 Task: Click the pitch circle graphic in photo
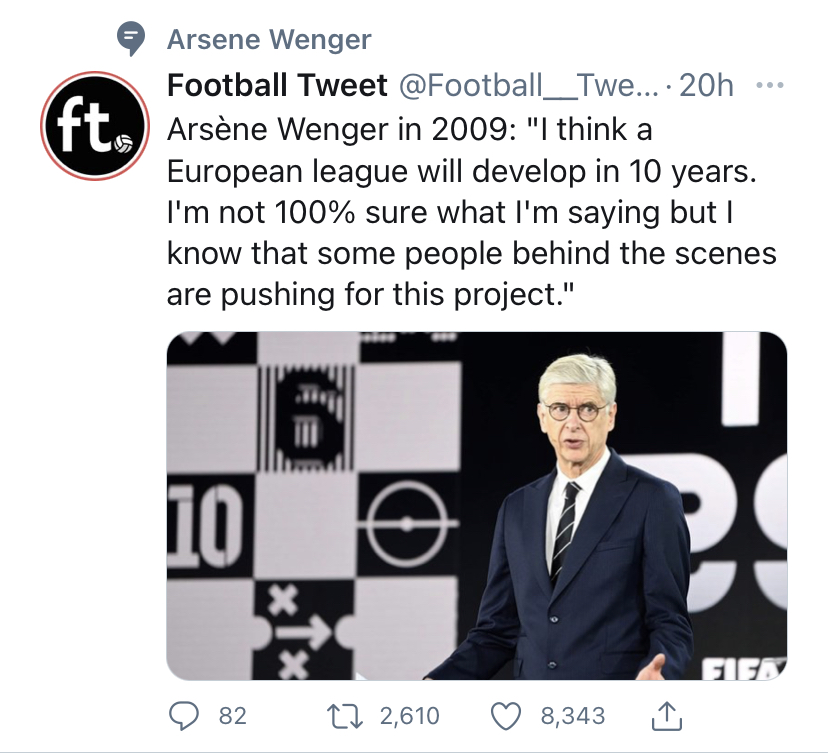tap(406, 524)
